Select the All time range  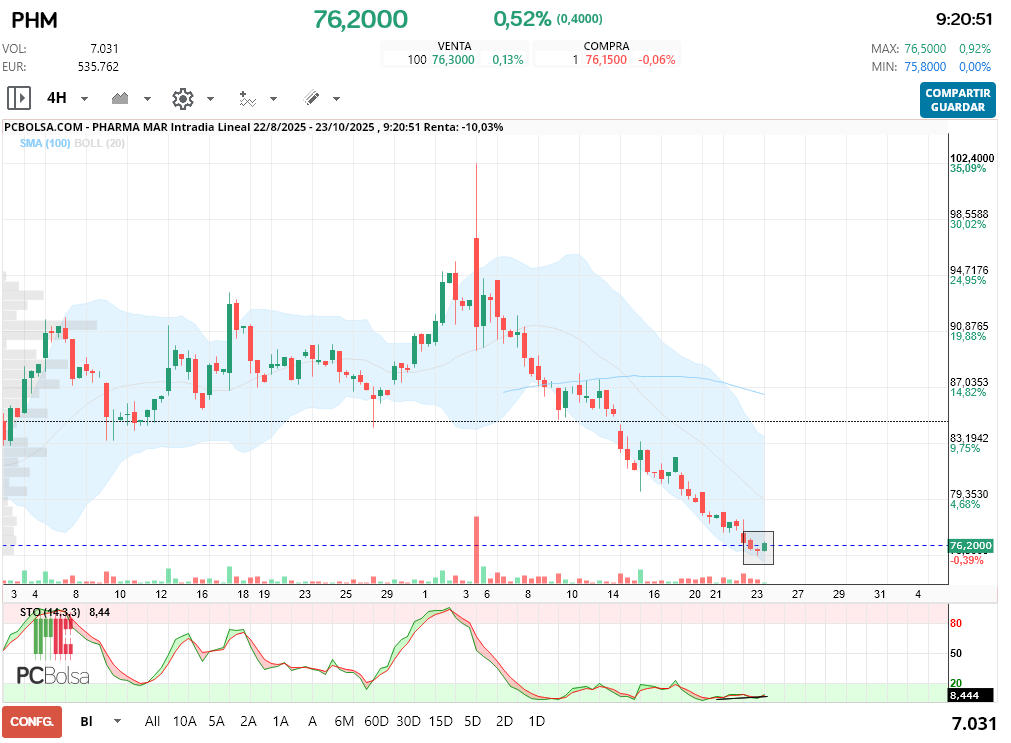152,721
